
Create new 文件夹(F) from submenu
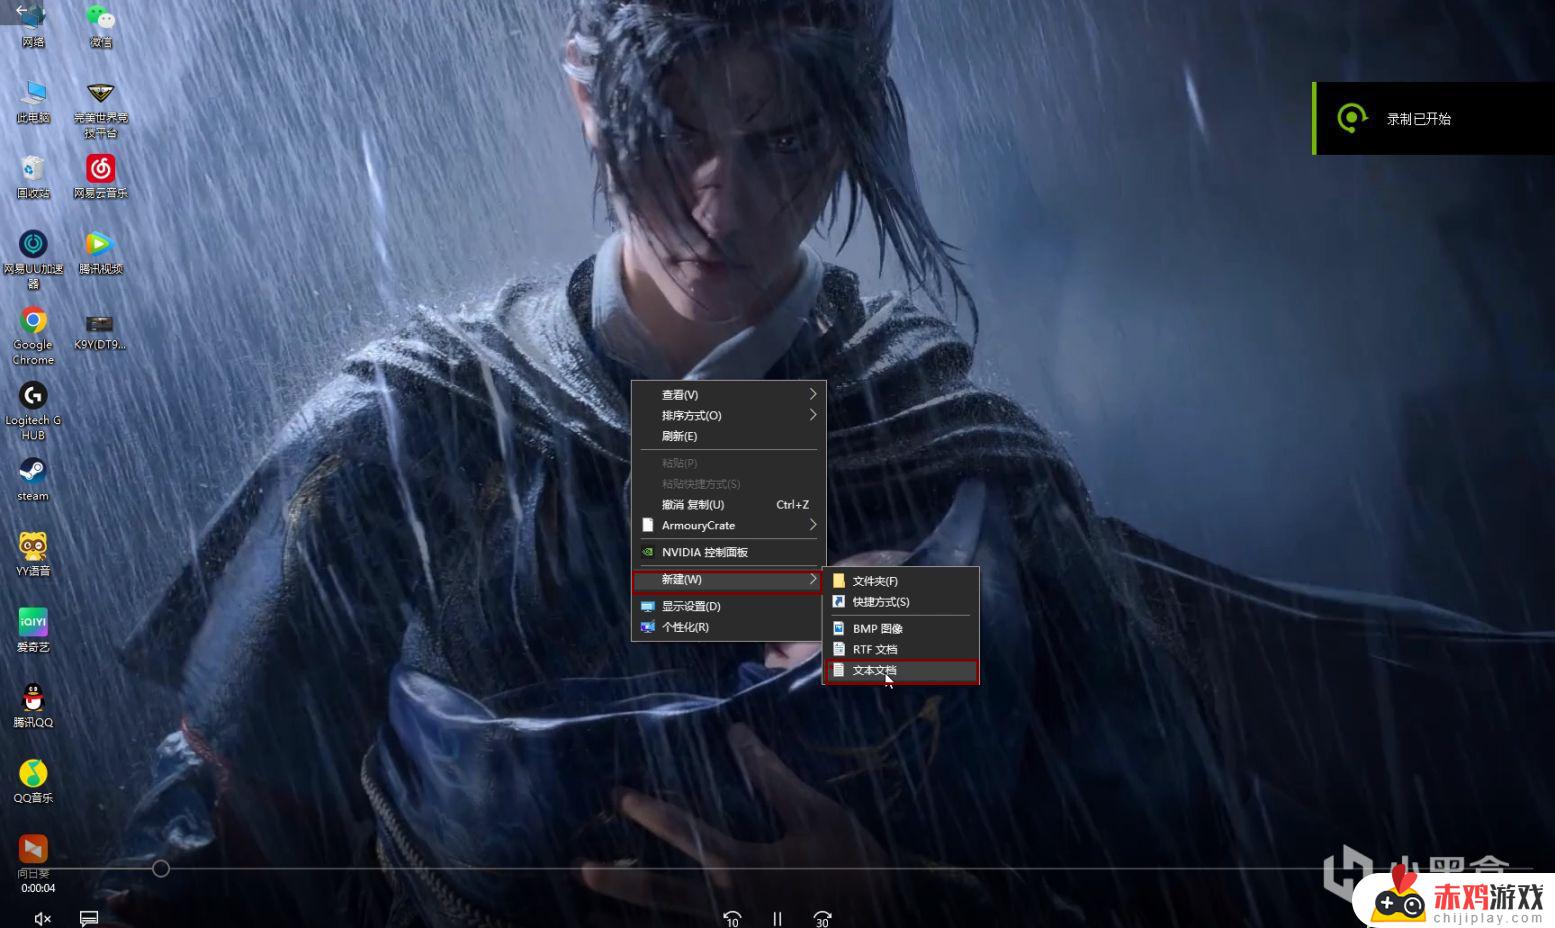coord(901,581)
